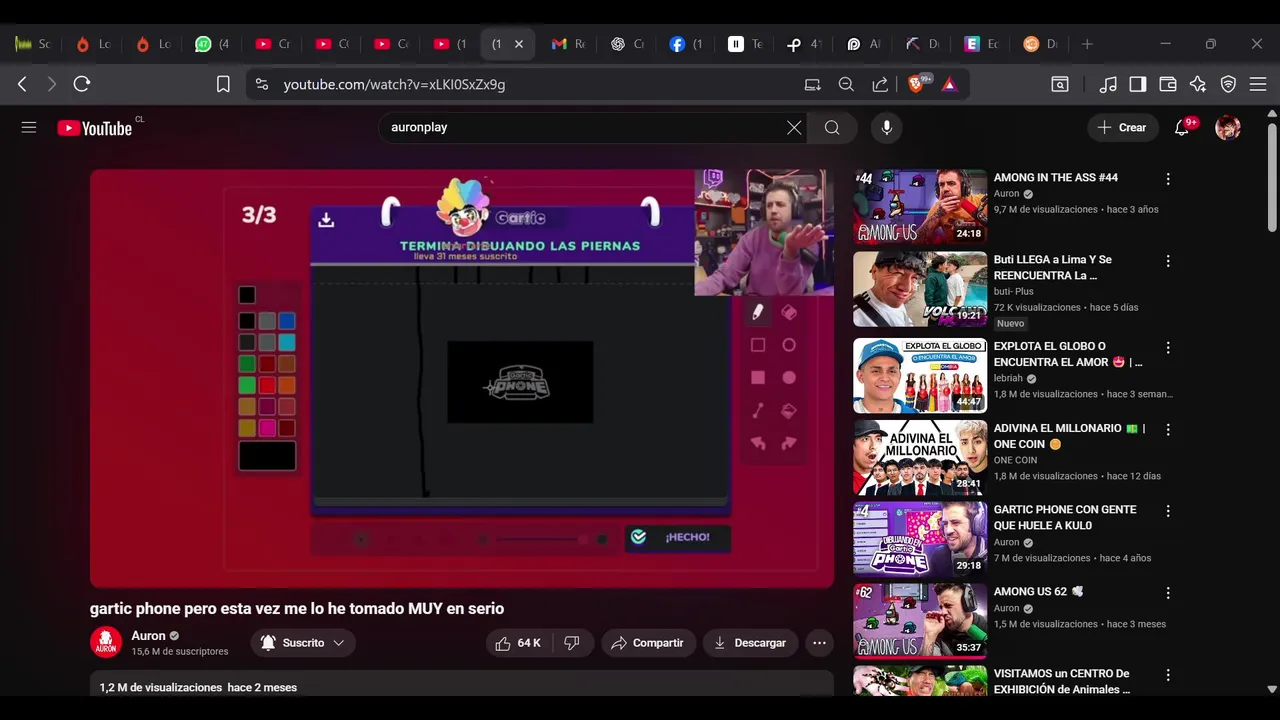Go back with the browser back arrow
This screenshot has width=1280, height=720.
[x=22, y=84]
